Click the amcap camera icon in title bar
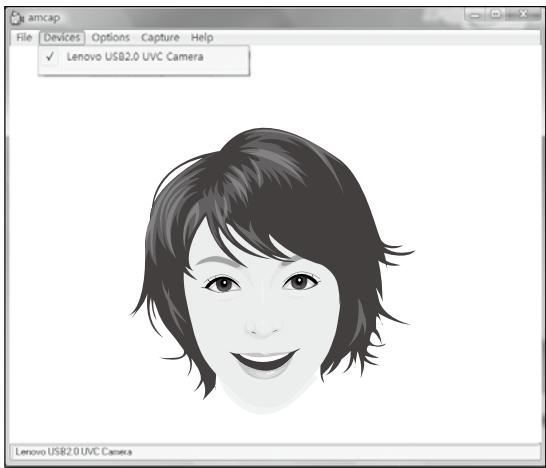The image size is (546, 468). [17, 18]
